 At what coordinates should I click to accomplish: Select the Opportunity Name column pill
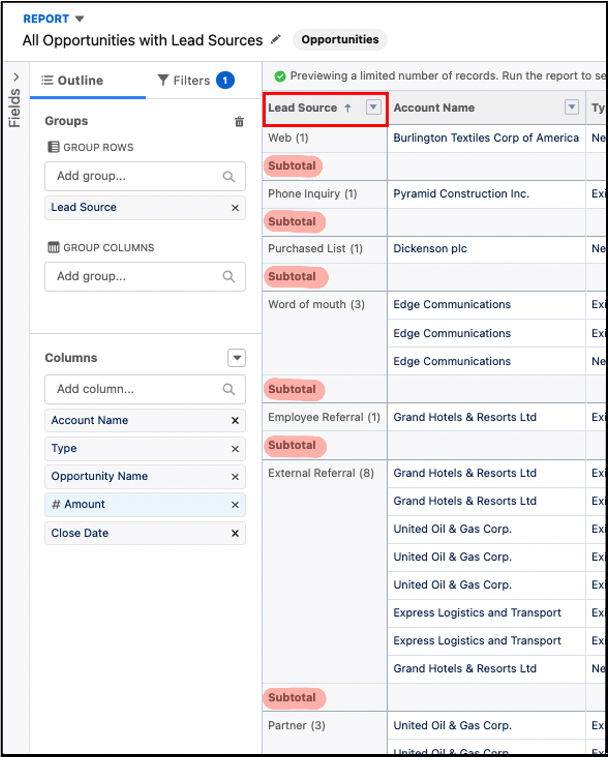coord(145,477)
